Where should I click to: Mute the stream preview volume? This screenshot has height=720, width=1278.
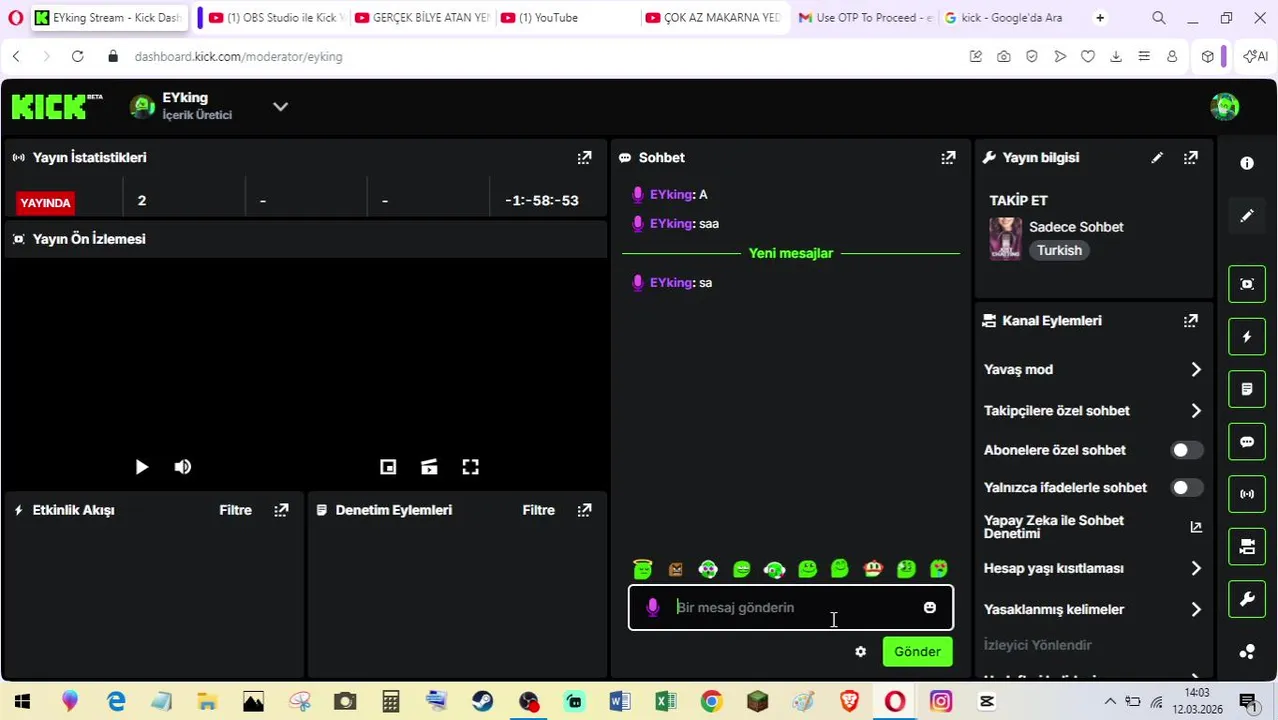point(183,467)
